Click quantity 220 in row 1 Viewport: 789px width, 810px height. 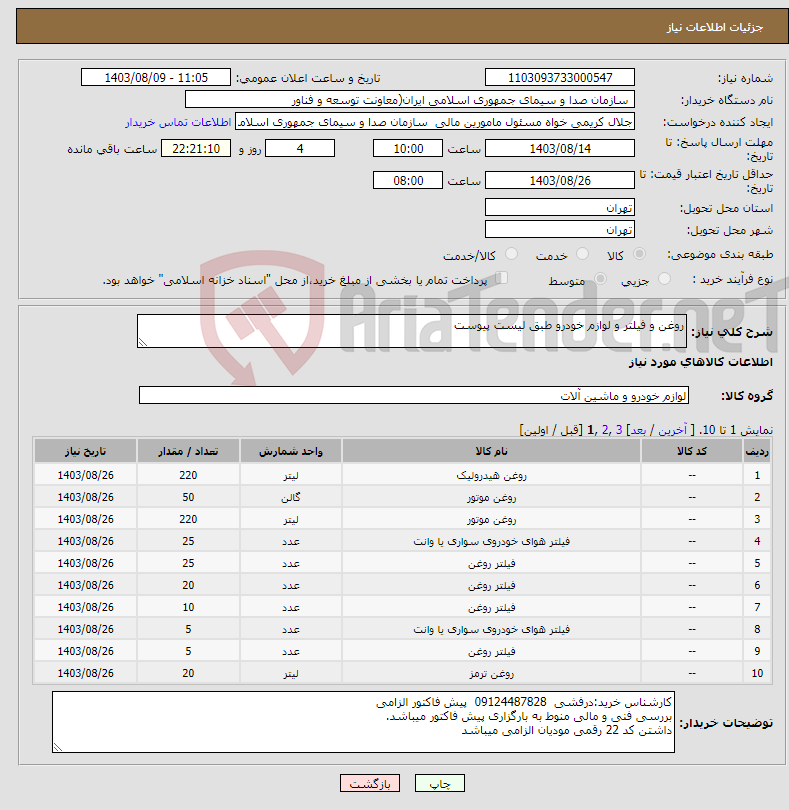click(188, 475)
